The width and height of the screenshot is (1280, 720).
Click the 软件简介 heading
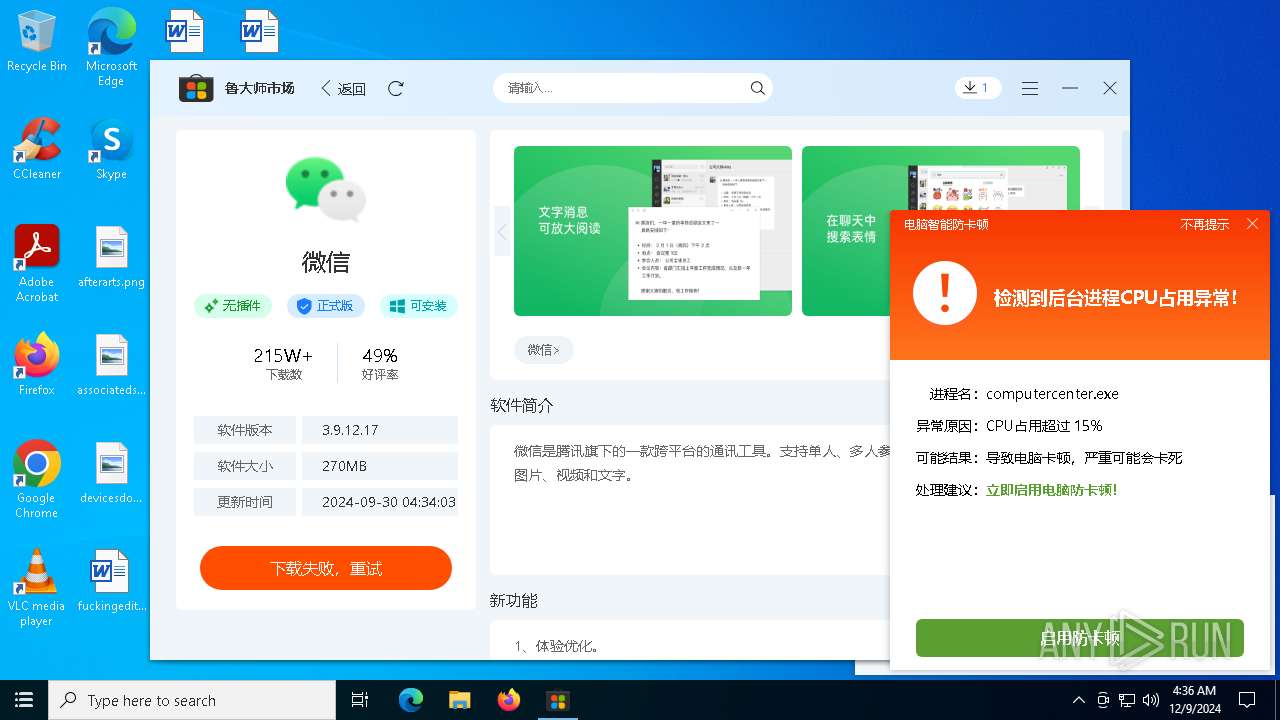click(x=522, y=405)
